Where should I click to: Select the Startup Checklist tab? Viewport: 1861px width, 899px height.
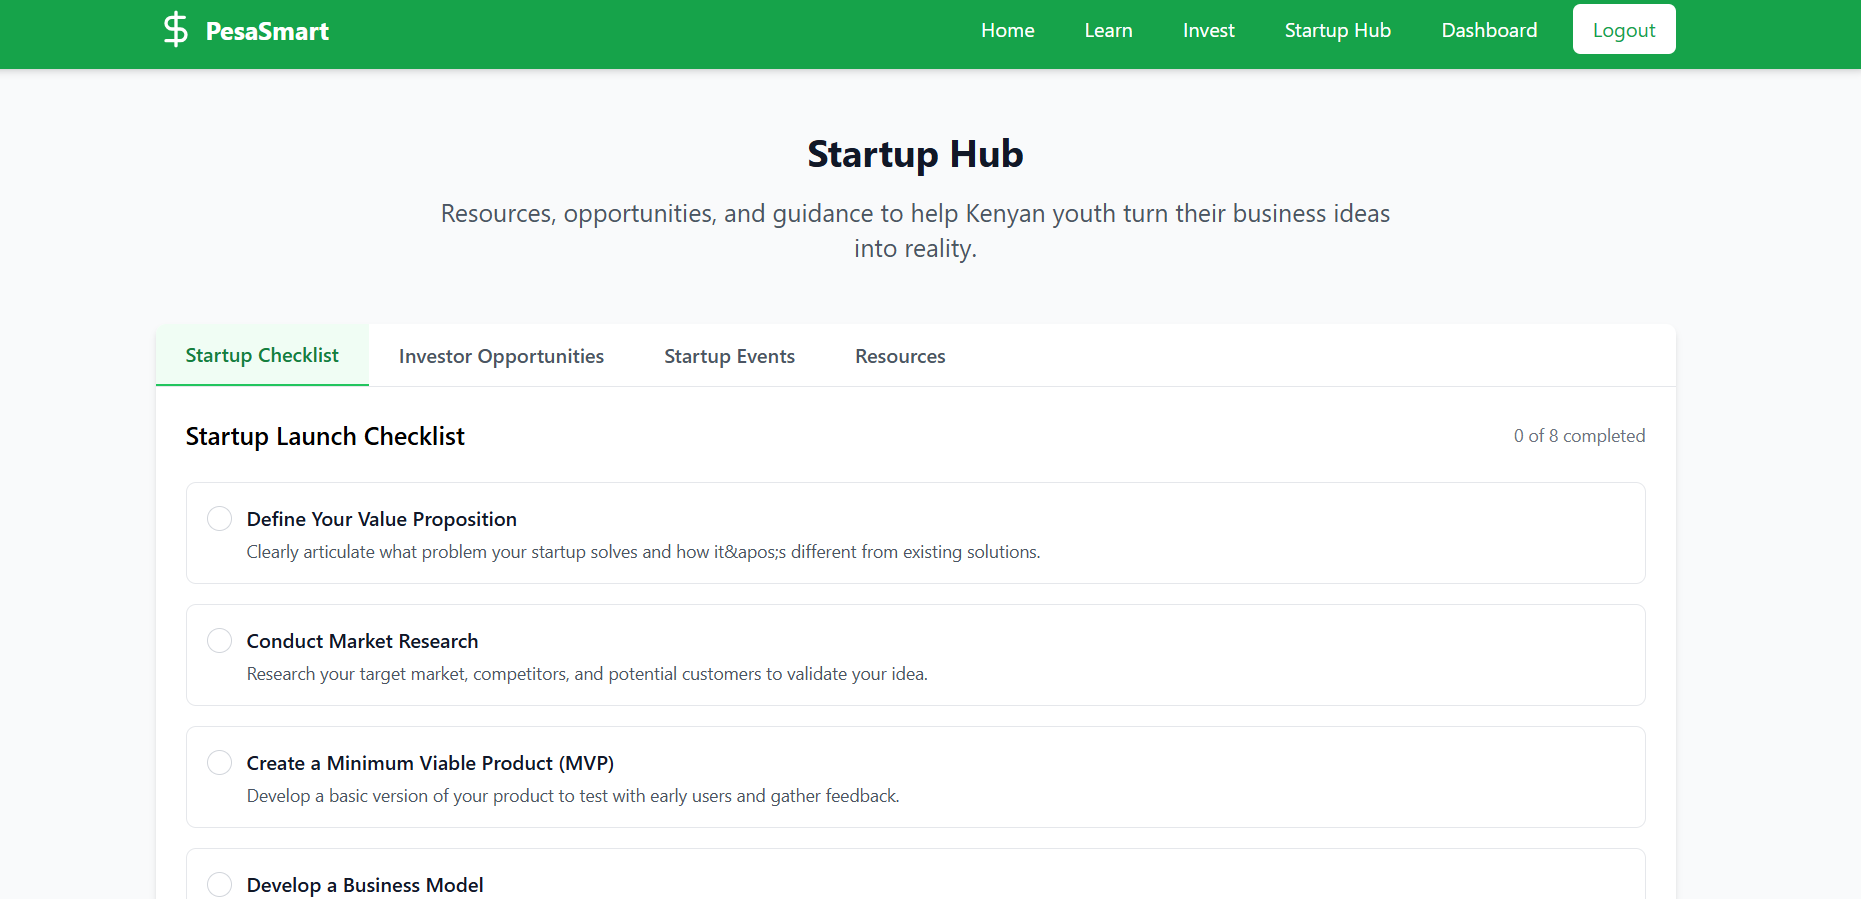coord(262,355)
